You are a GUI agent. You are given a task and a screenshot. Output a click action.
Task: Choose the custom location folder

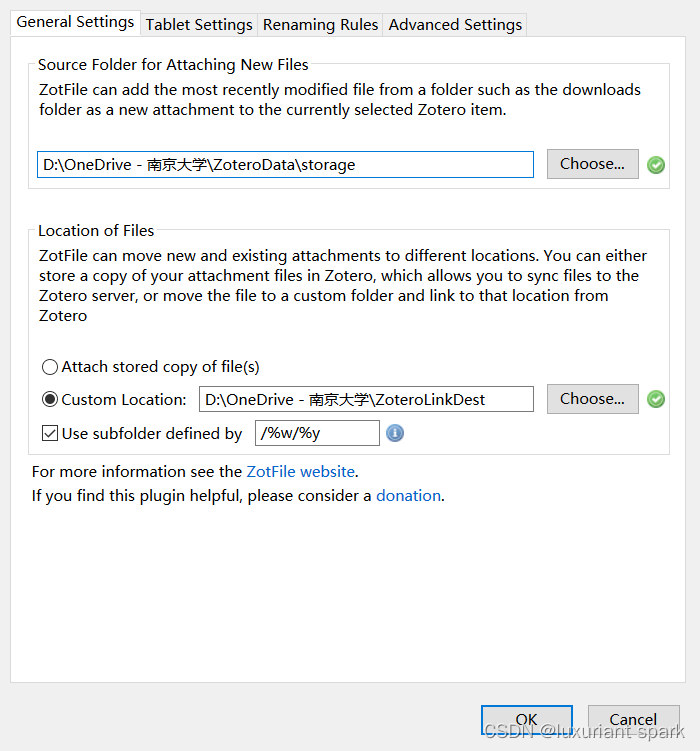coord(592,398)
